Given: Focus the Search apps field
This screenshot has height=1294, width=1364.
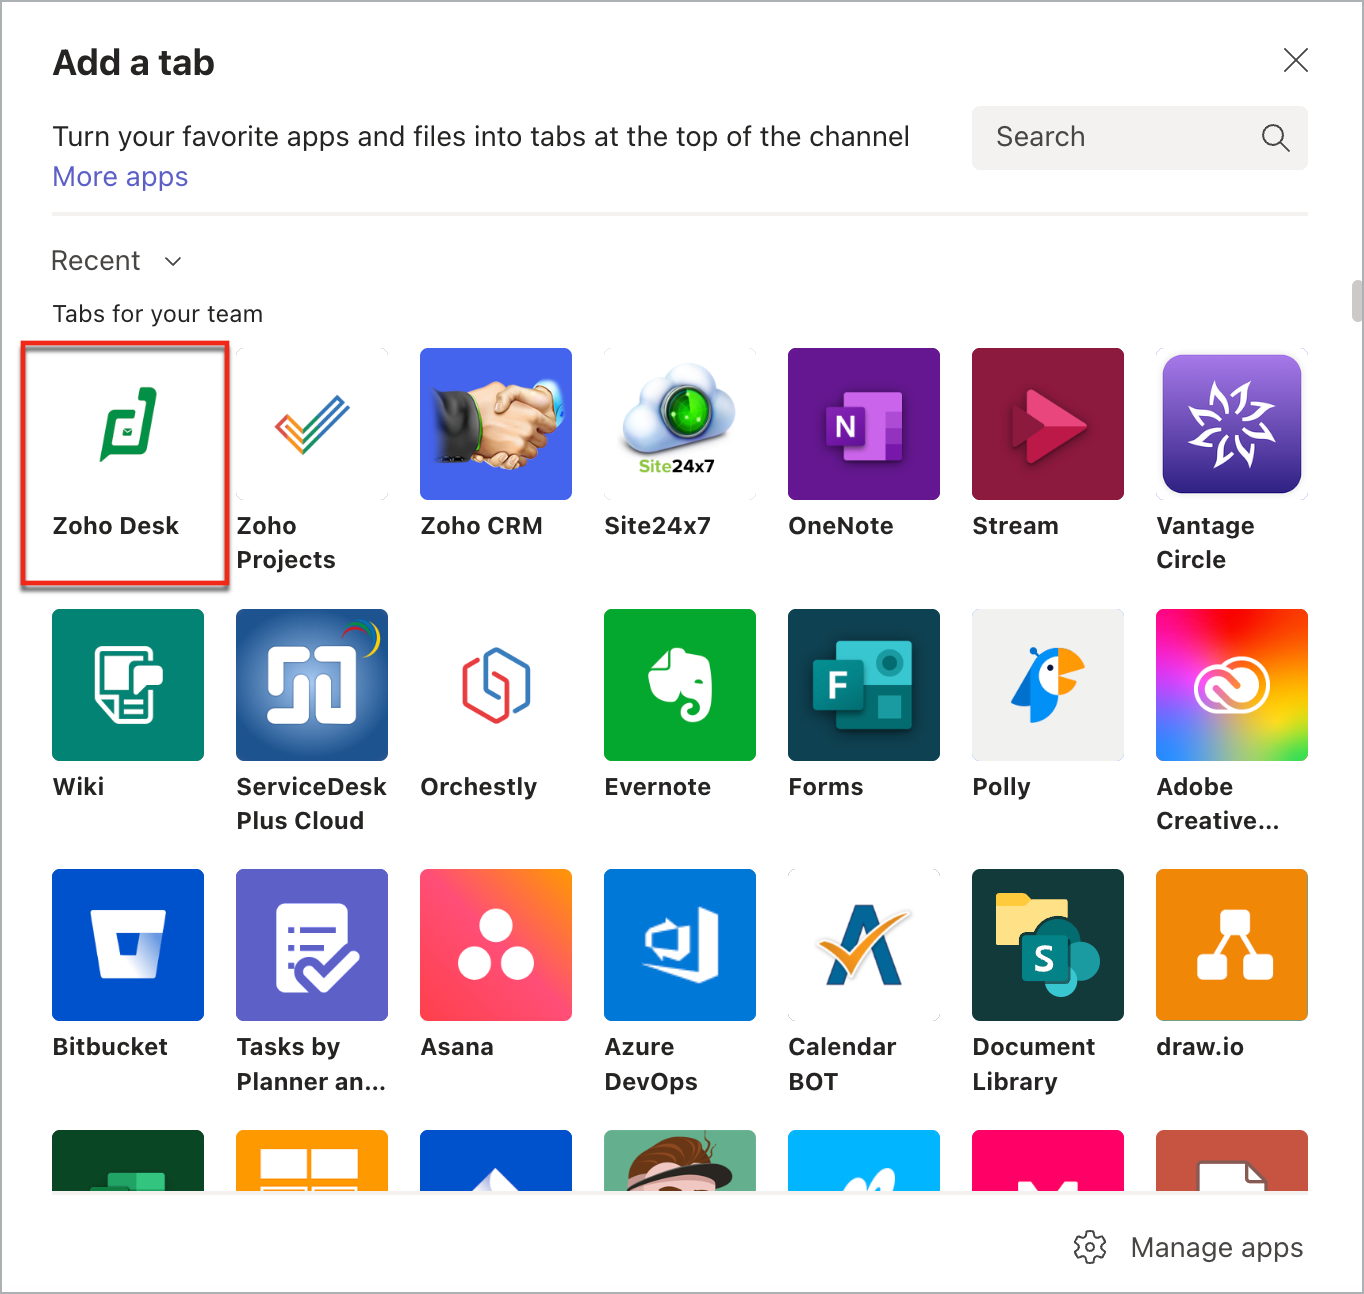Looking at the screenshot, I should (x=1140, y=138).
